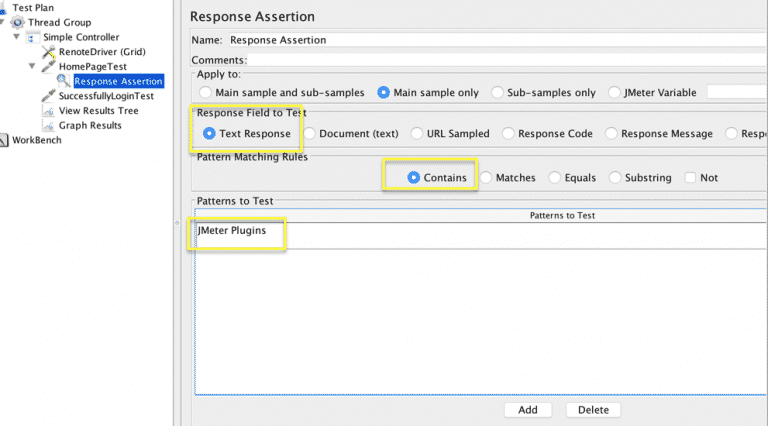The height and width of the screenshot is (426, 768).
Task: Click the SuccessfullyLoginTest pipette icon
Action: pyautogui.click(x=48, y=96)
